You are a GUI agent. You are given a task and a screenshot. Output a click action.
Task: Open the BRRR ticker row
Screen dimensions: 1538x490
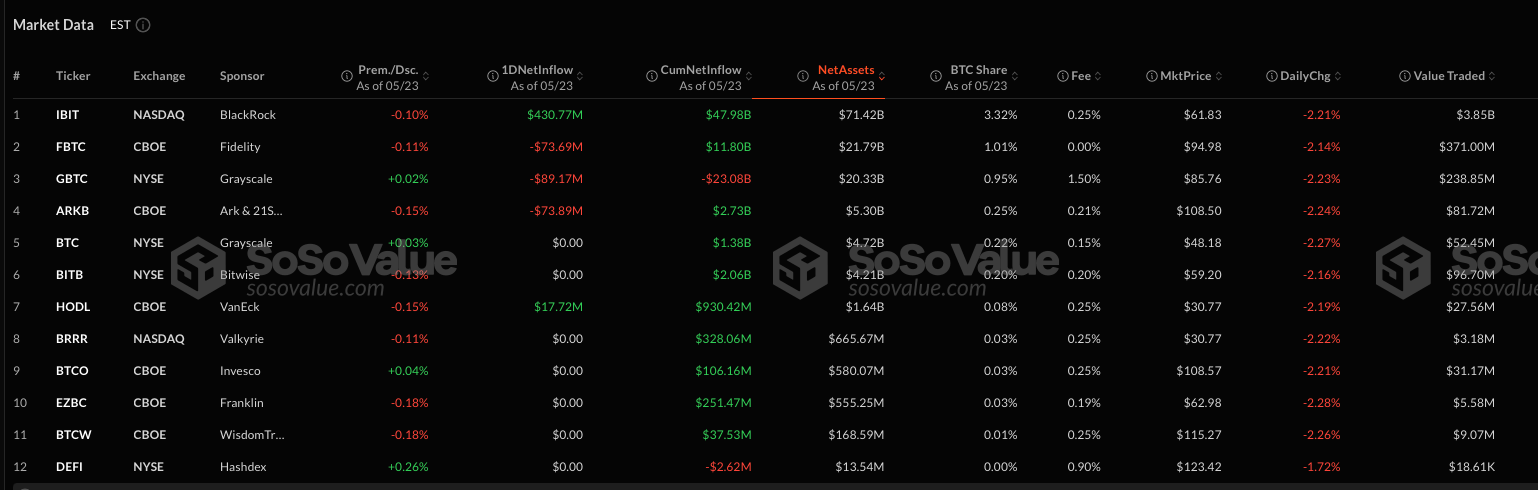click(71, 339)
